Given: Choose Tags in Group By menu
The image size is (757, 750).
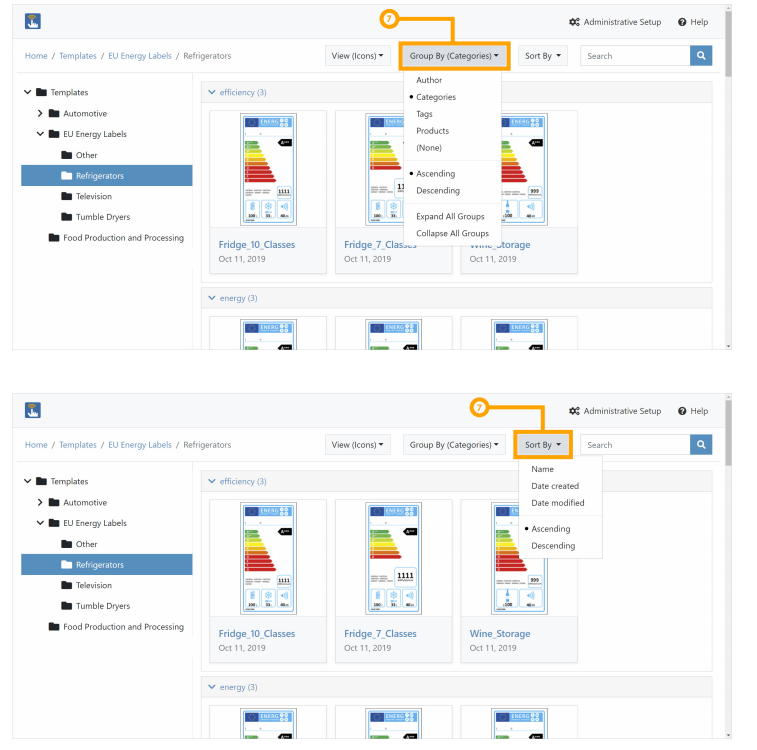Looking at the screenshot, I should pos(424,114).
